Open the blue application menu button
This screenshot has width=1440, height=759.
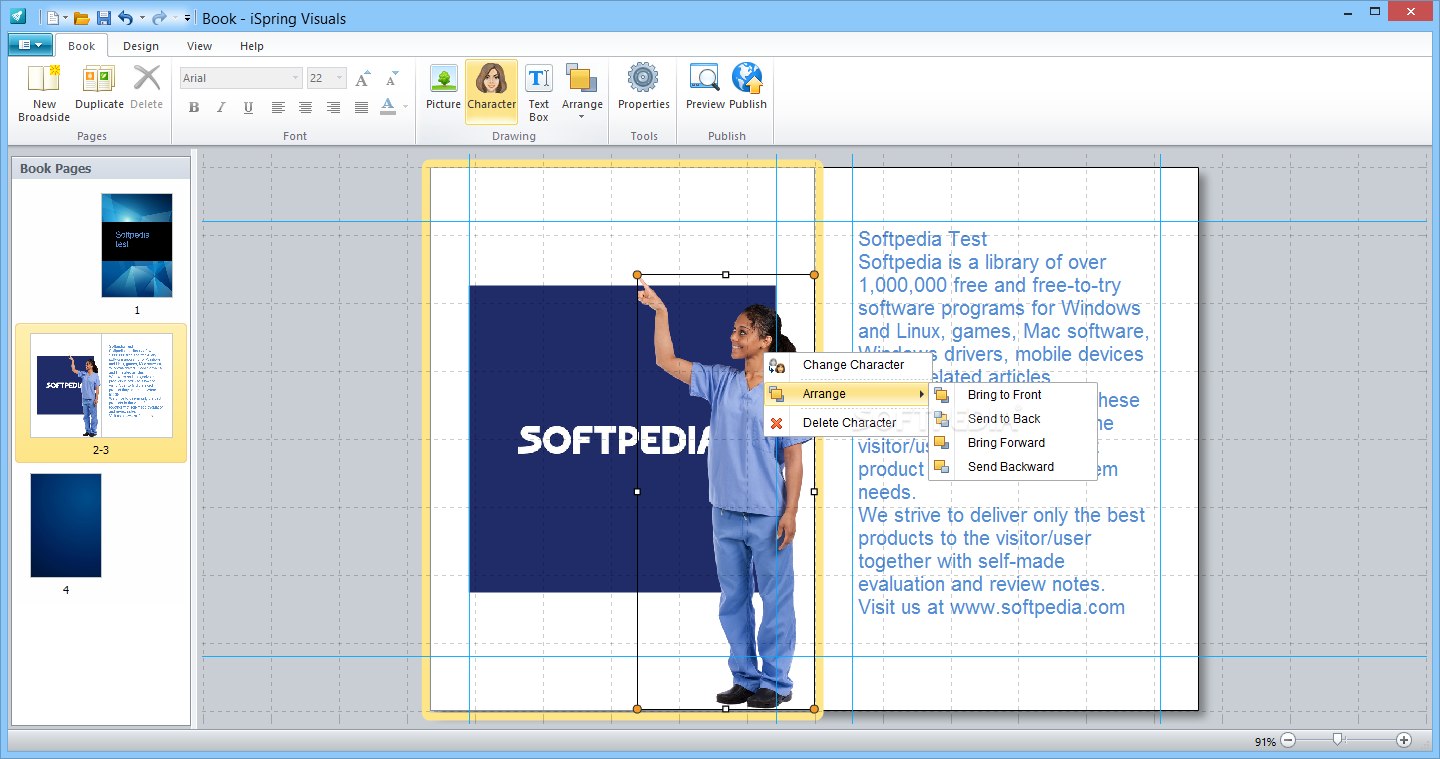click(30, 44)
